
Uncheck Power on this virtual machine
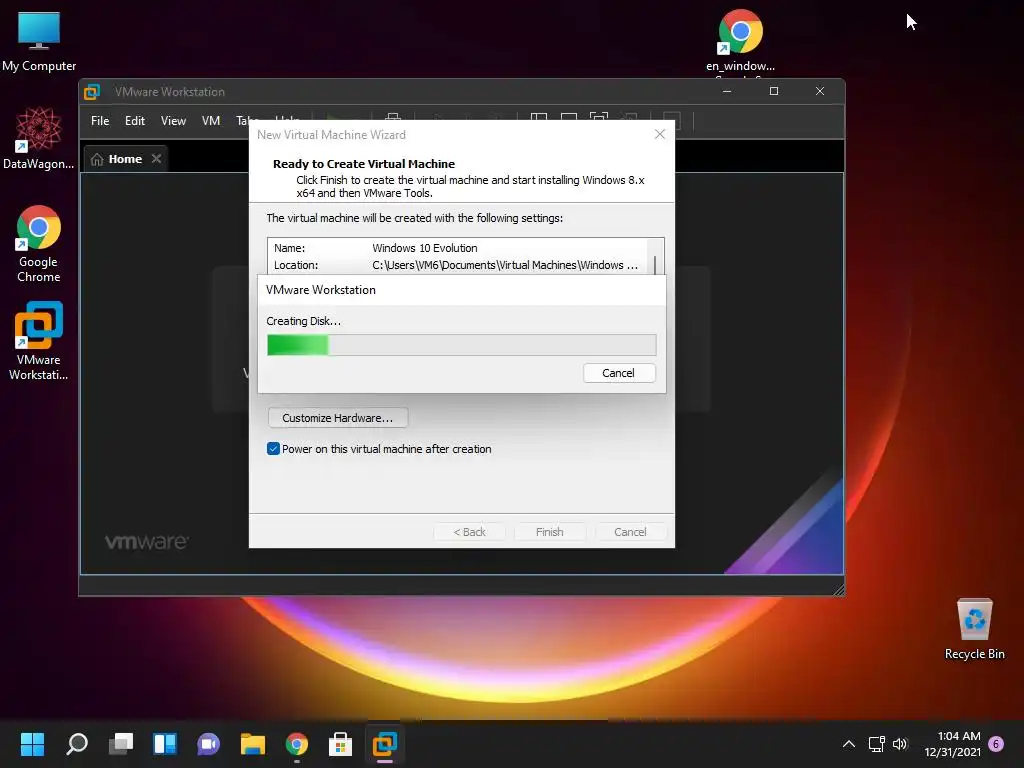274,449
